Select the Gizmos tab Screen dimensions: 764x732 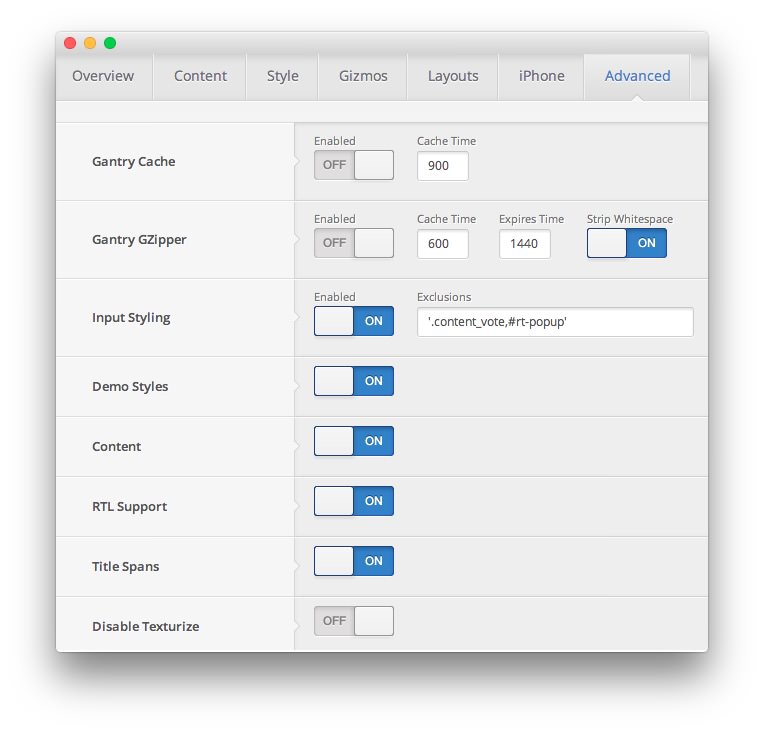click(363, 77)
